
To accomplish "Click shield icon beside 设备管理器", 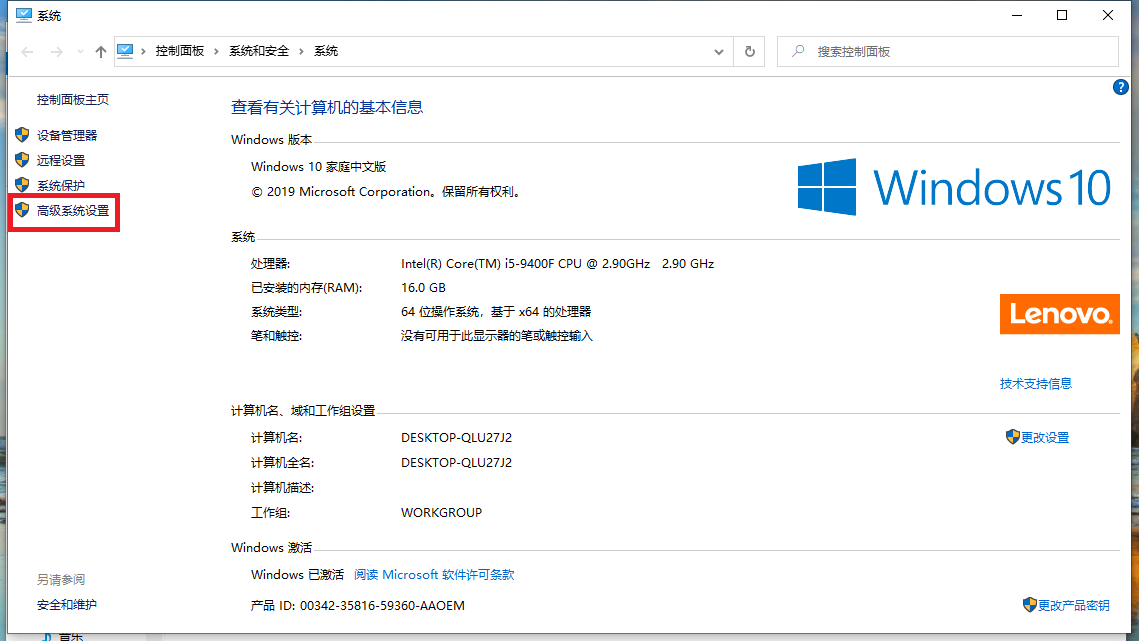I will [22, 134].
